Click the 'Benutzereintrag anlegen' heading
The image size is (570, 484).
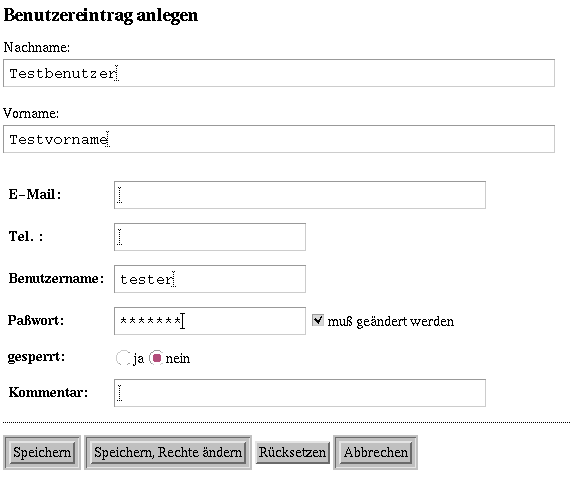(x=101, y=16)
